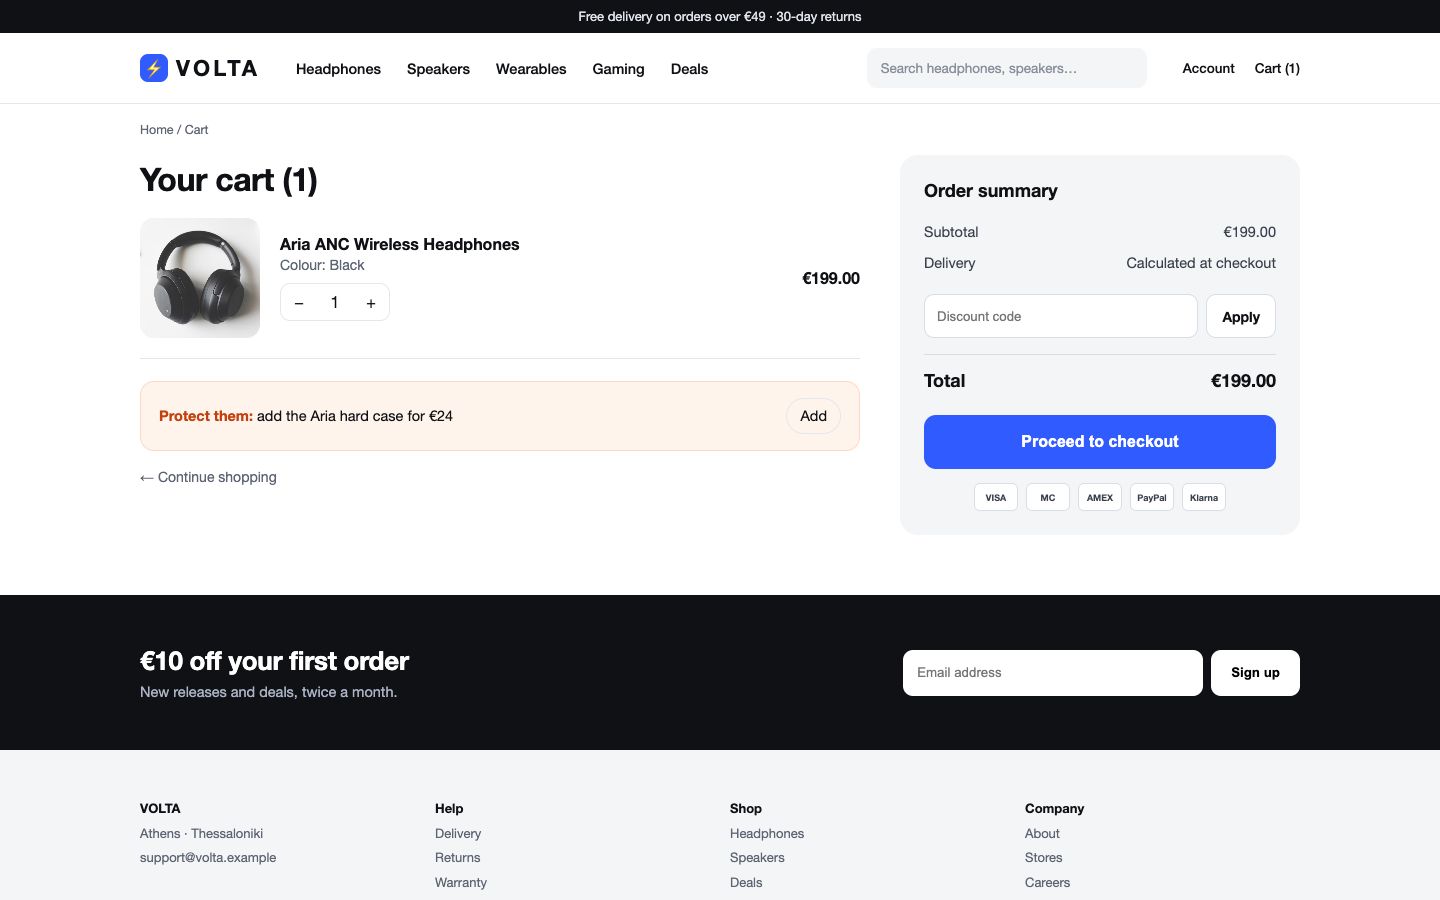Go to Wearables category
This screenshot has width=1440, height=900.
click(531, 69)
